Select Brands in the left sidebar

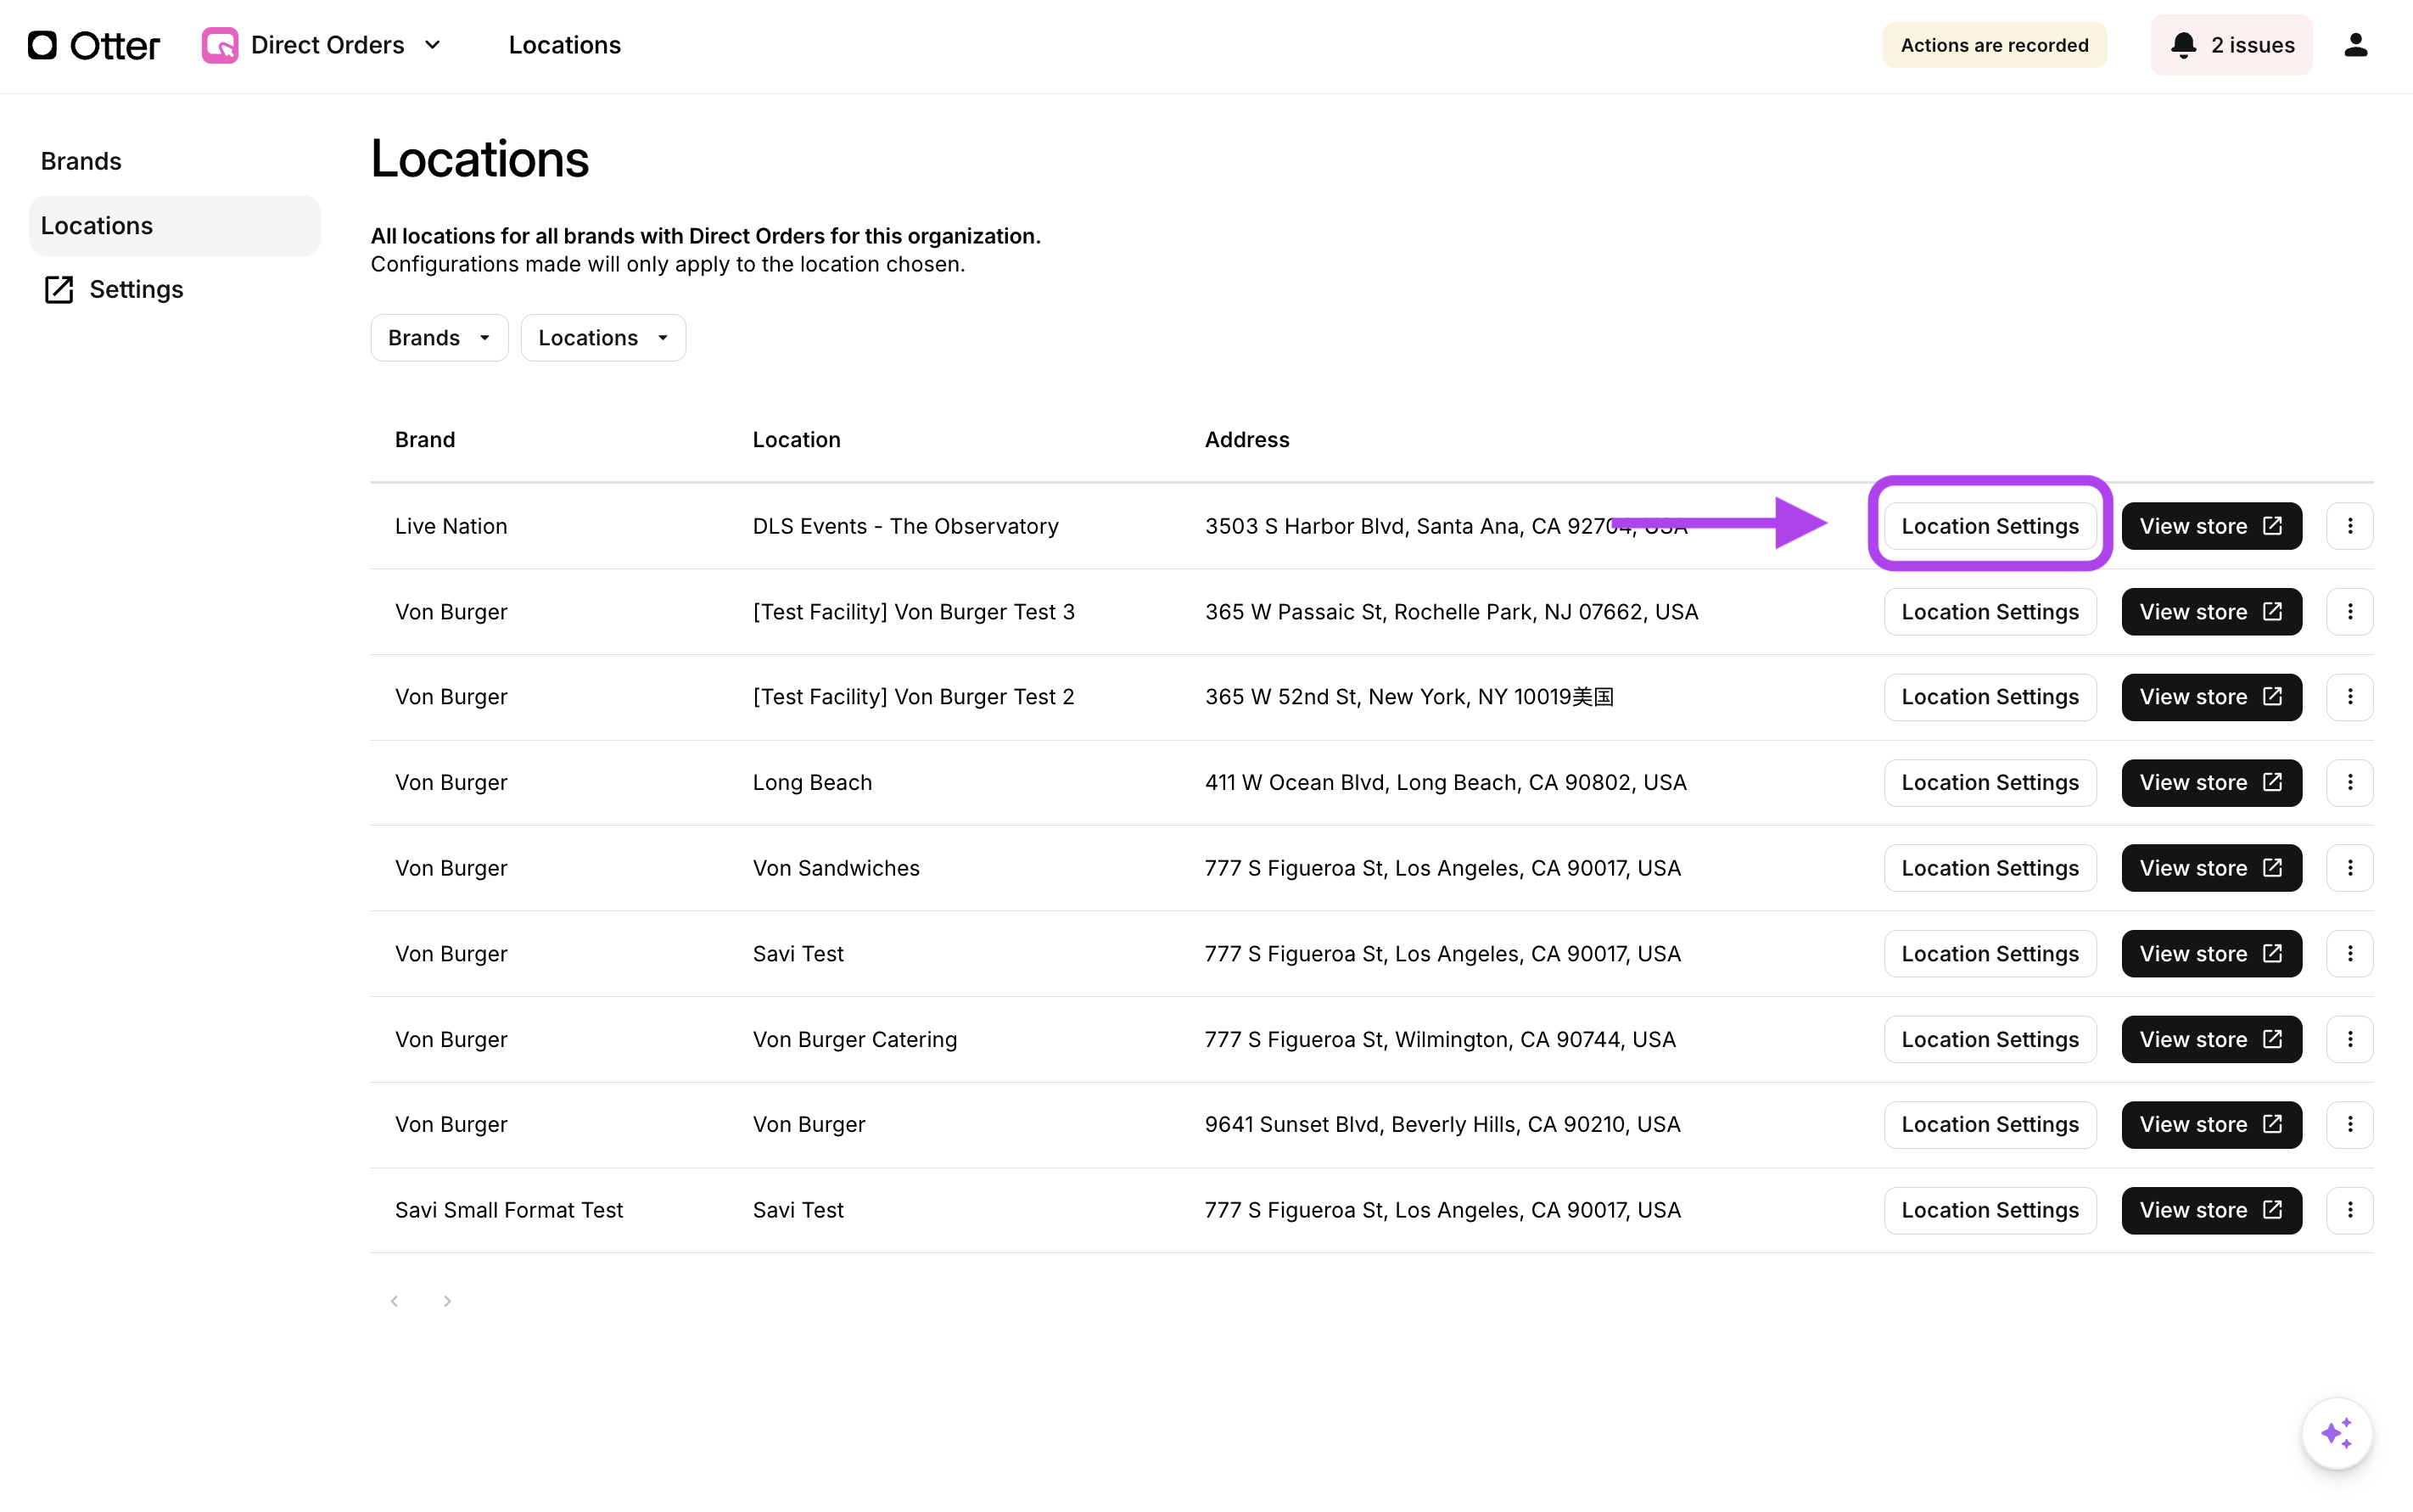point(81,161)
